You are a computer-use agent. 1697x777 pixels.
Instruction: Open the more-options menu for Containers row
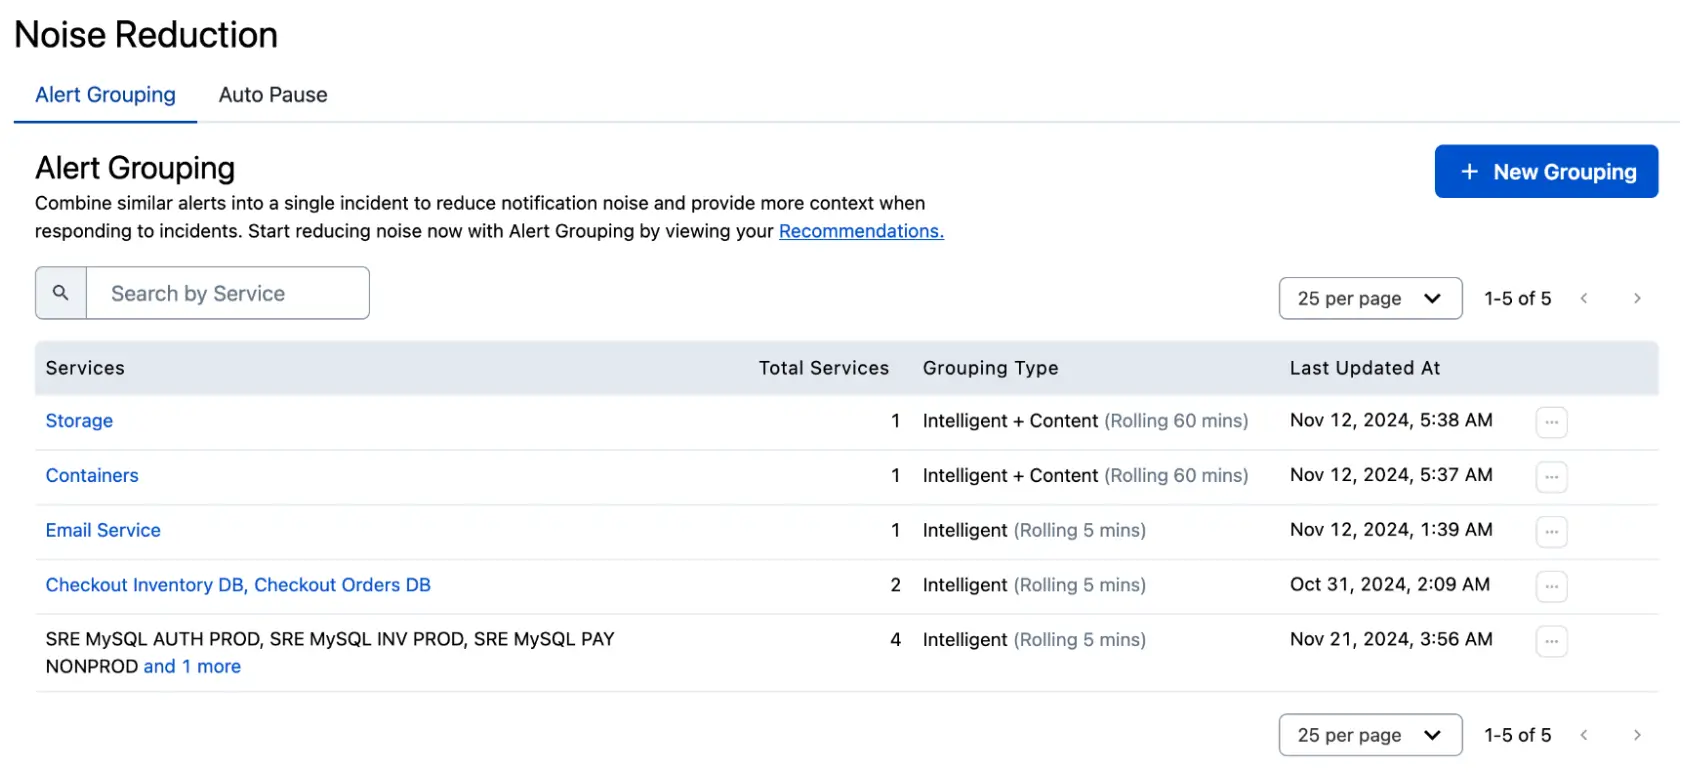[x=1551, y=477]
